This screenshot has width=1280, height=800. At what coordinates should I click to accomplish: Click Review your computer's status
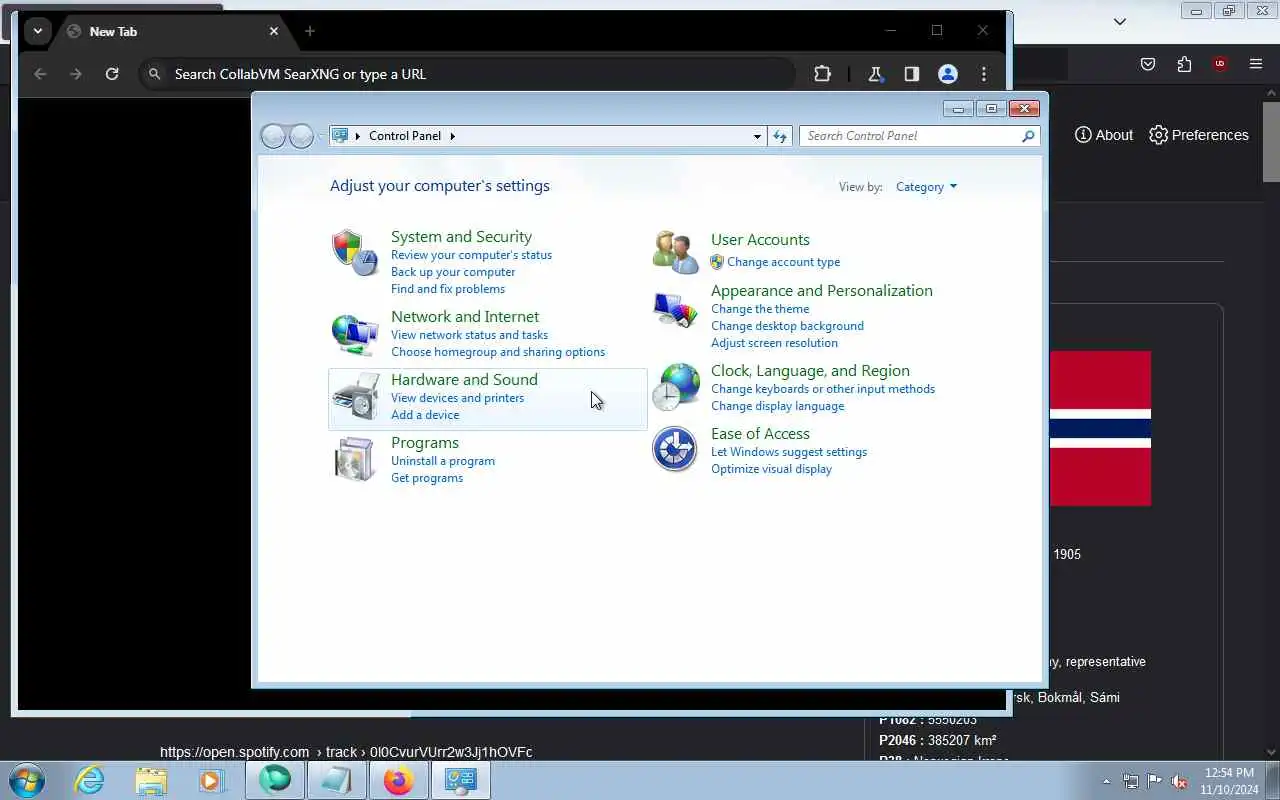pyautogui.click(x=471, y=255)
